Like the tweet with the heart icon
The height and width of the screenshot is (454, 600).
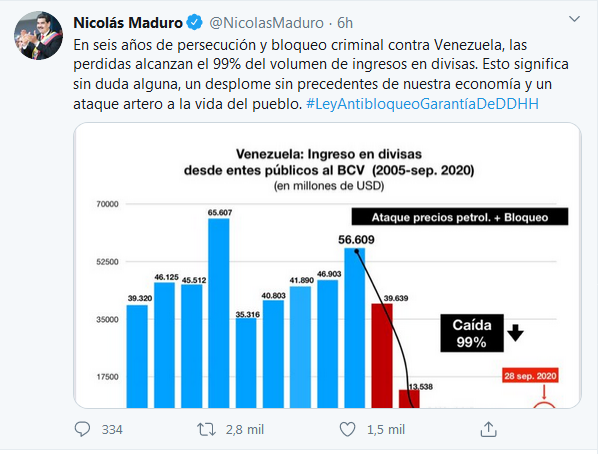tap(347, 430)
